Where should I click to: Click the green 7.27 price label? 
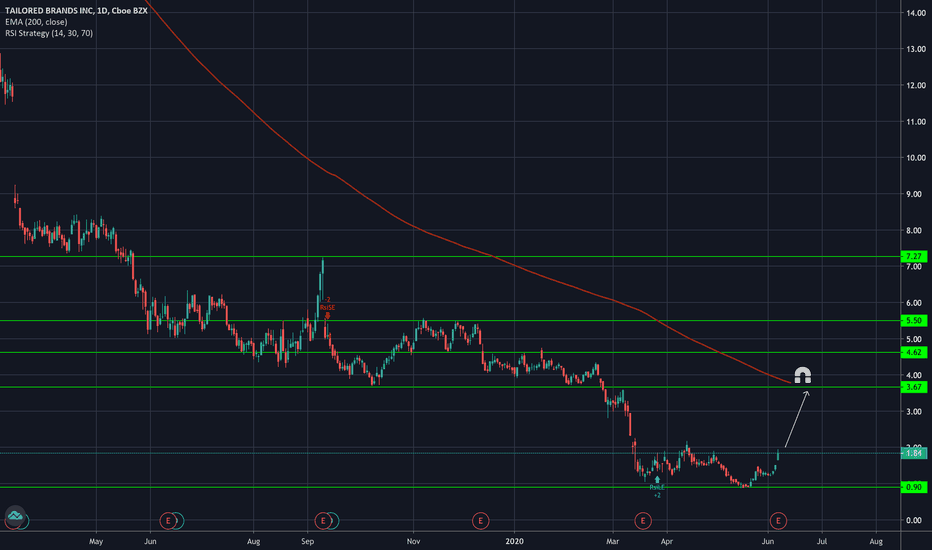coord(914,256)
